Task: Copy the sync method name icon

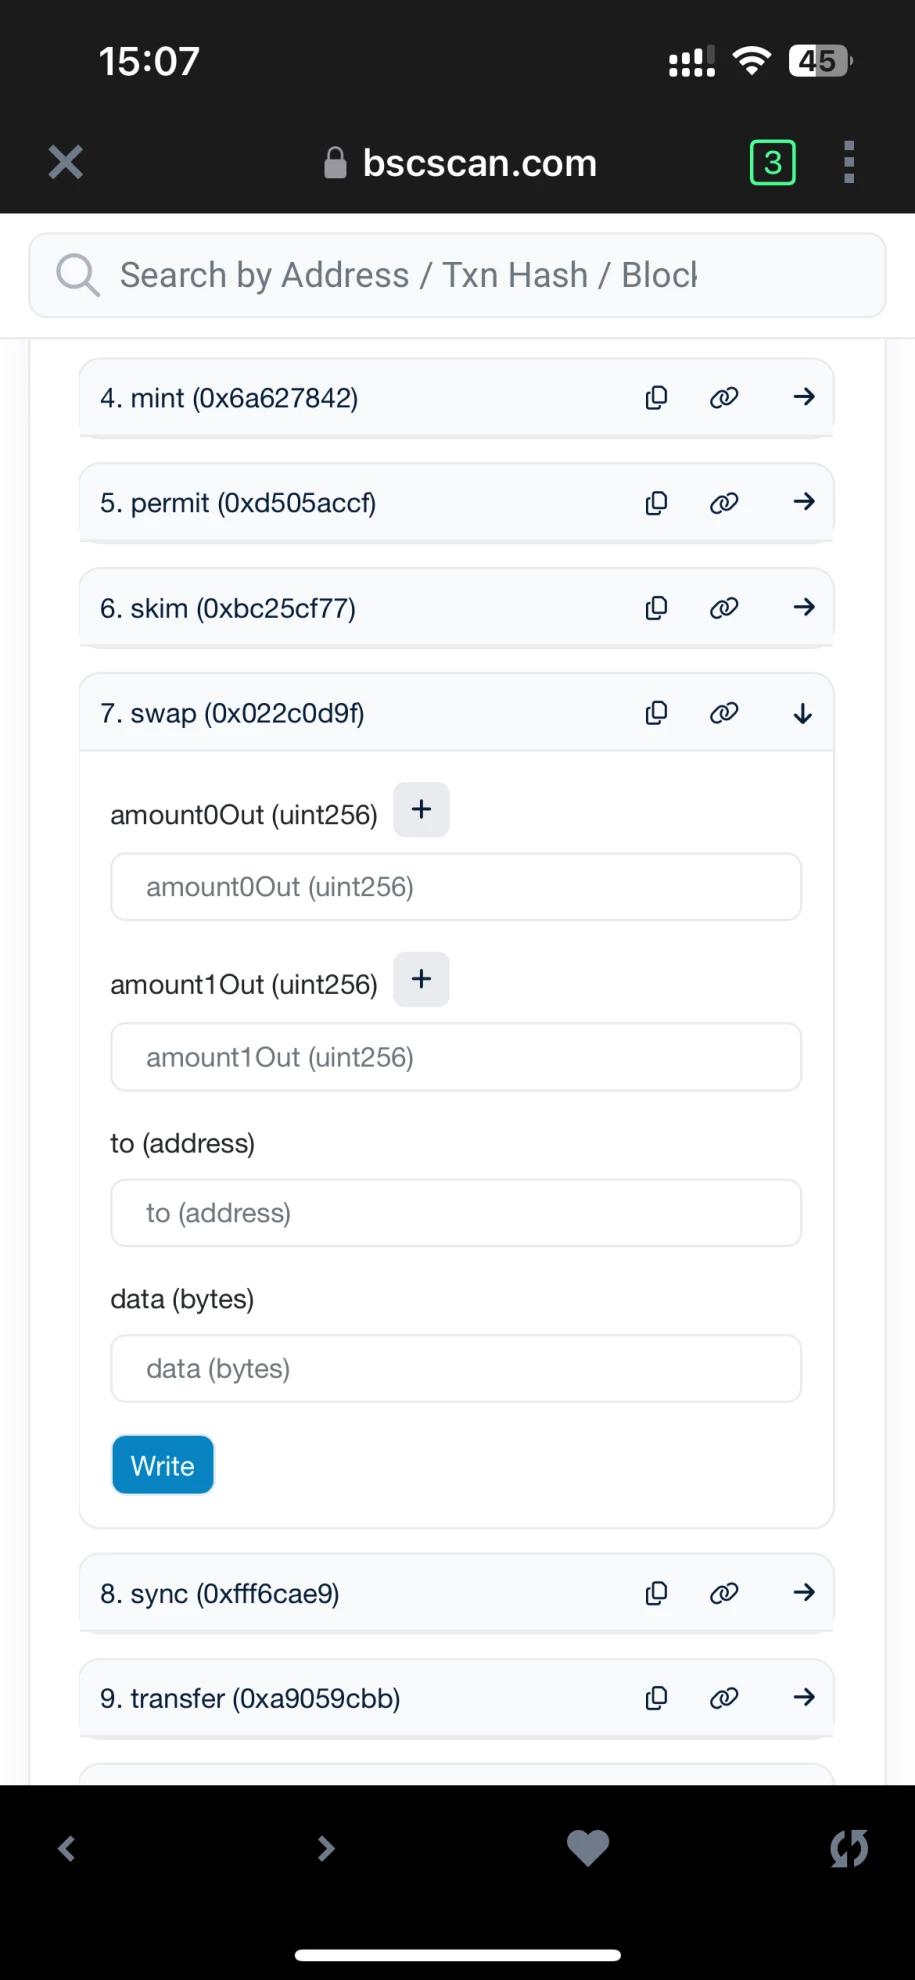Action: point(656,1593)
